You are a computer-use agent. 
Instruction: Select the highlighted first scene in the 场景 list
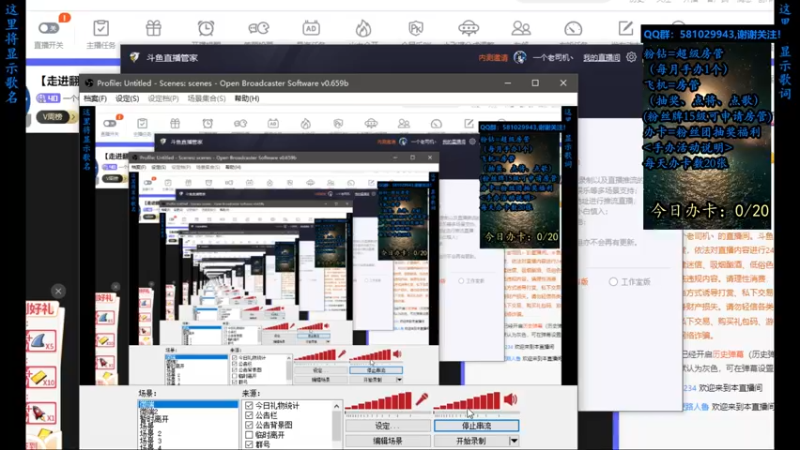(188, 404)
